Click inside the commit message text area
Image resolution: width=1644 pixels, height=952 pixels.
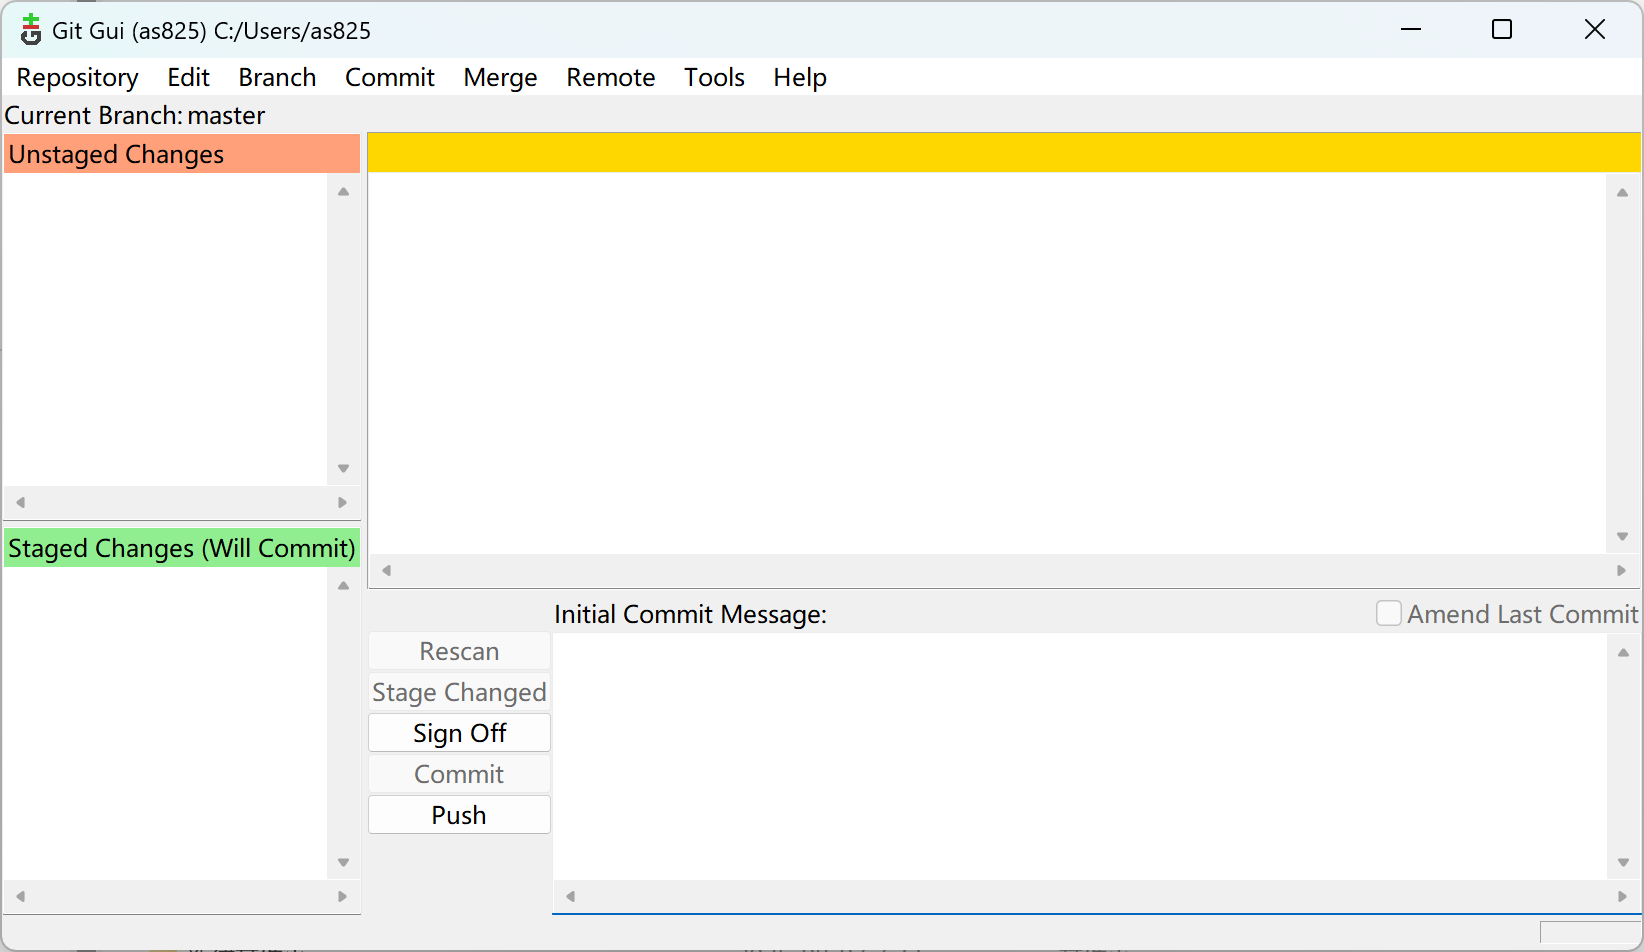(1079, 756)
